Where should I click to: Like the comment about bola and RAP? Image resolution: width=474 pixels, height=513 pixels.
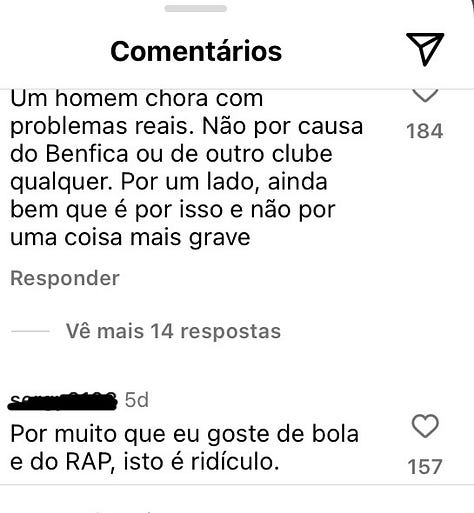click(x=425, y=426)
